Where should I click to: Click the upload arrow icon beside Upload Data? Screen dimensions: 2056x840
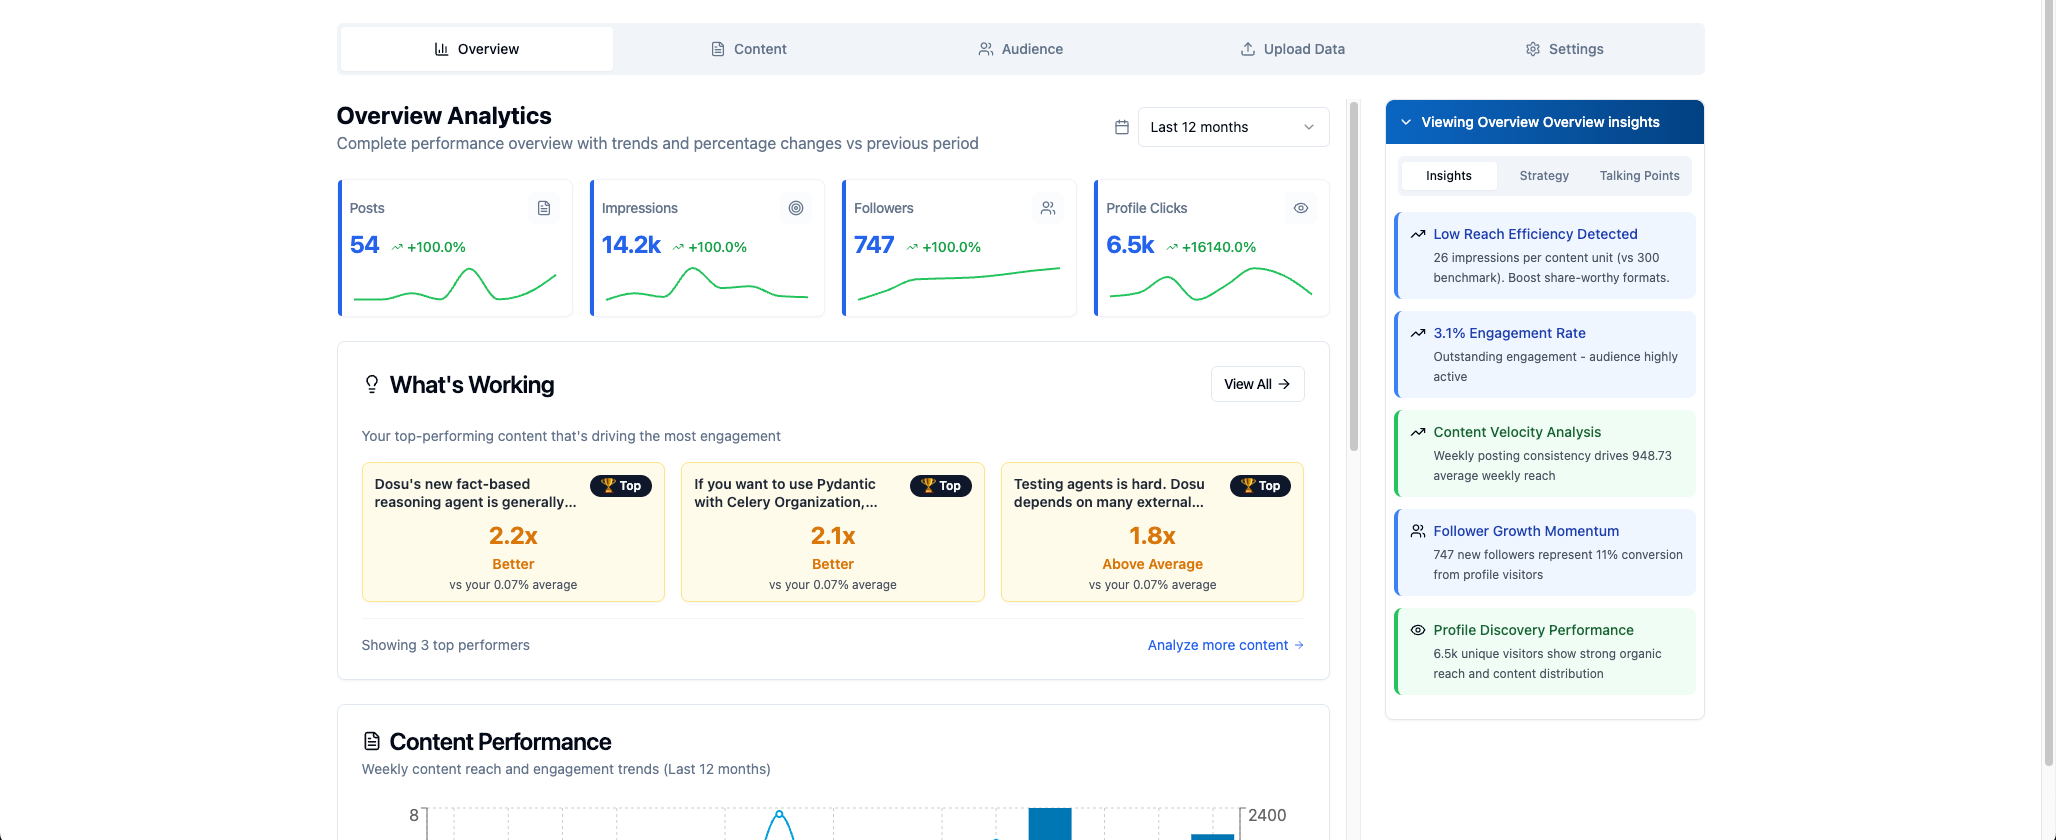pos(1248,49)
